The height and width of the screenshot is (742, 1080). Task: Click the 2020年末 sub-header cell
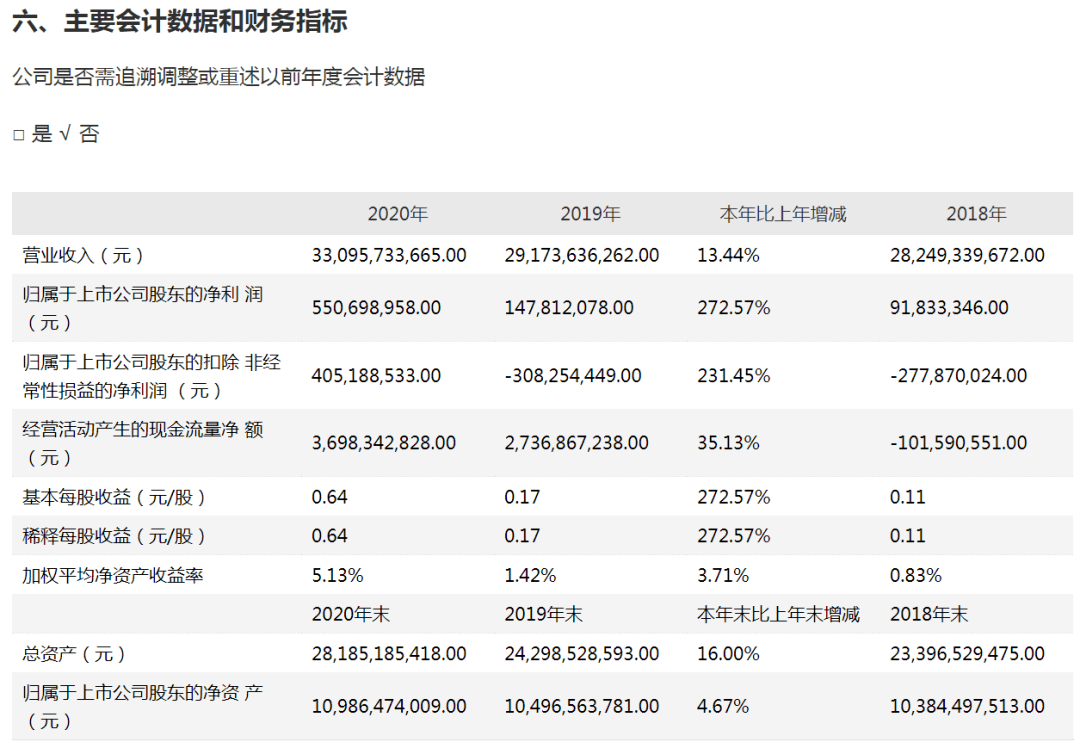350,614
